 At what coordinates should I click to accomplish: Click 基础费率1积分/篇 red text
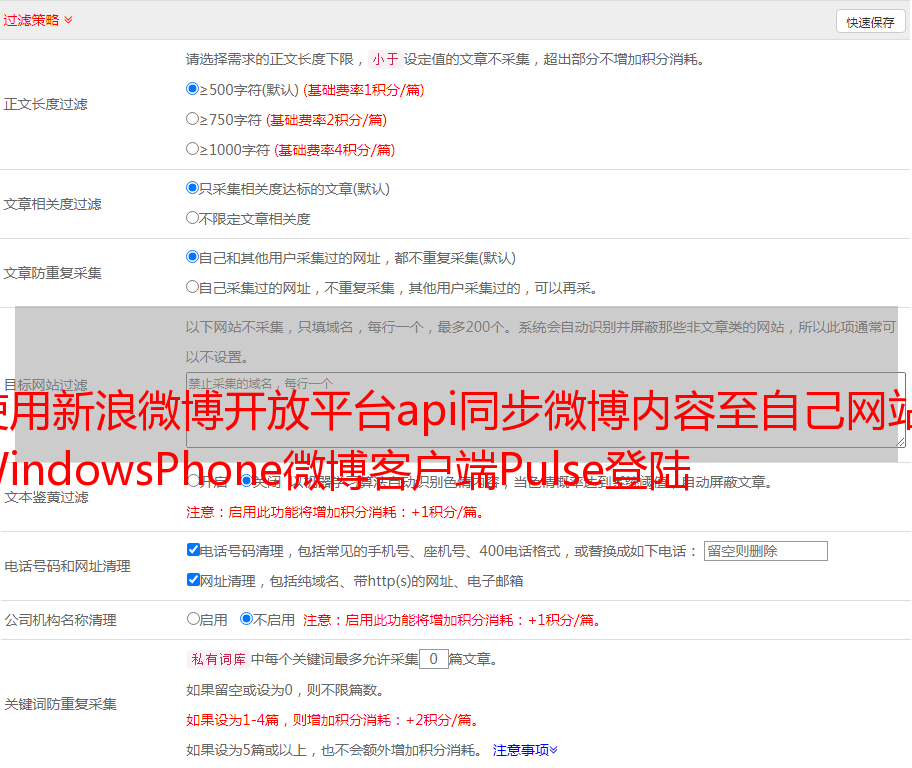point(364,90)
